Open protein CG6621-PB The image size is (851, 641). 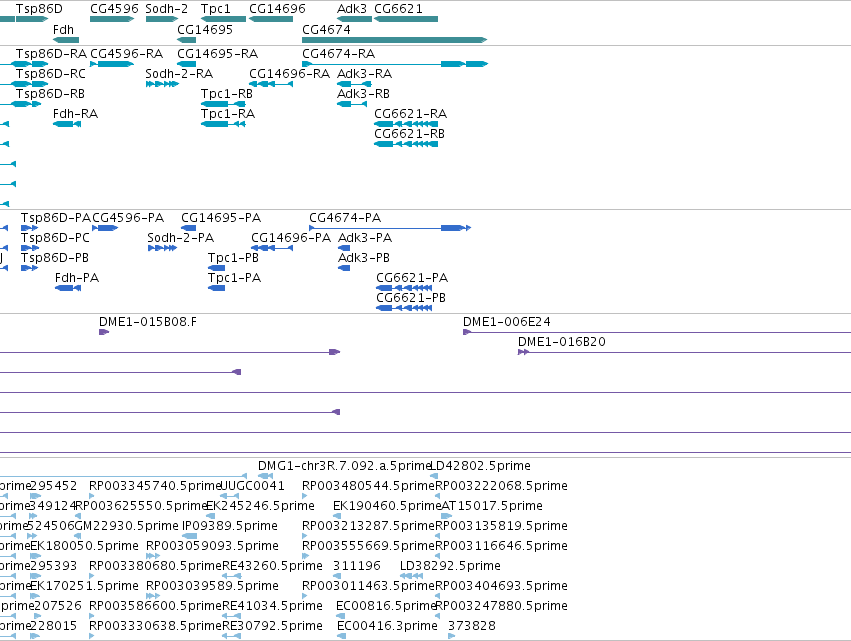pyautogui.click(x=411, y=299)
